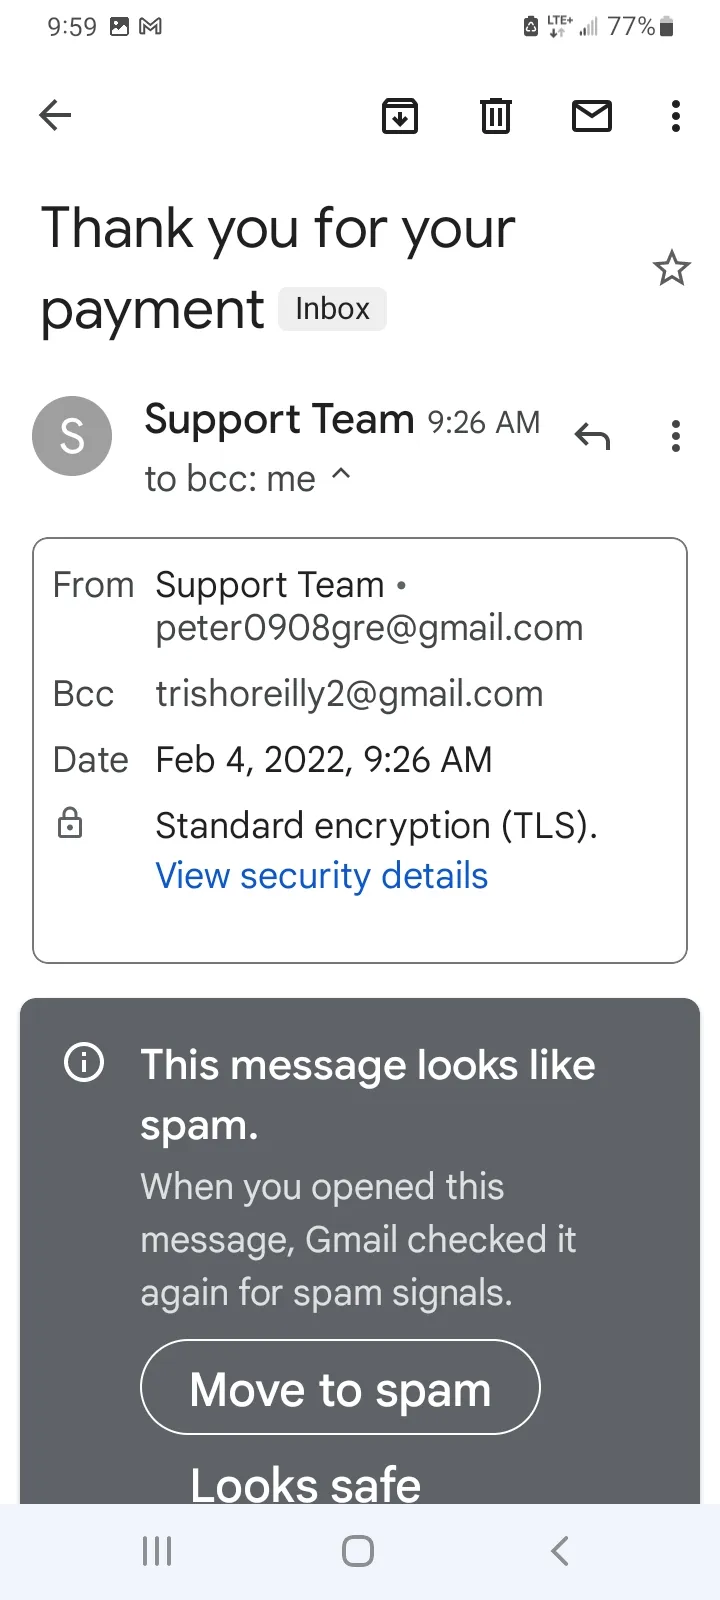Tap the encryption lock icon
Viewport: 720px width, 1600px height.
[x=70, y=823]
